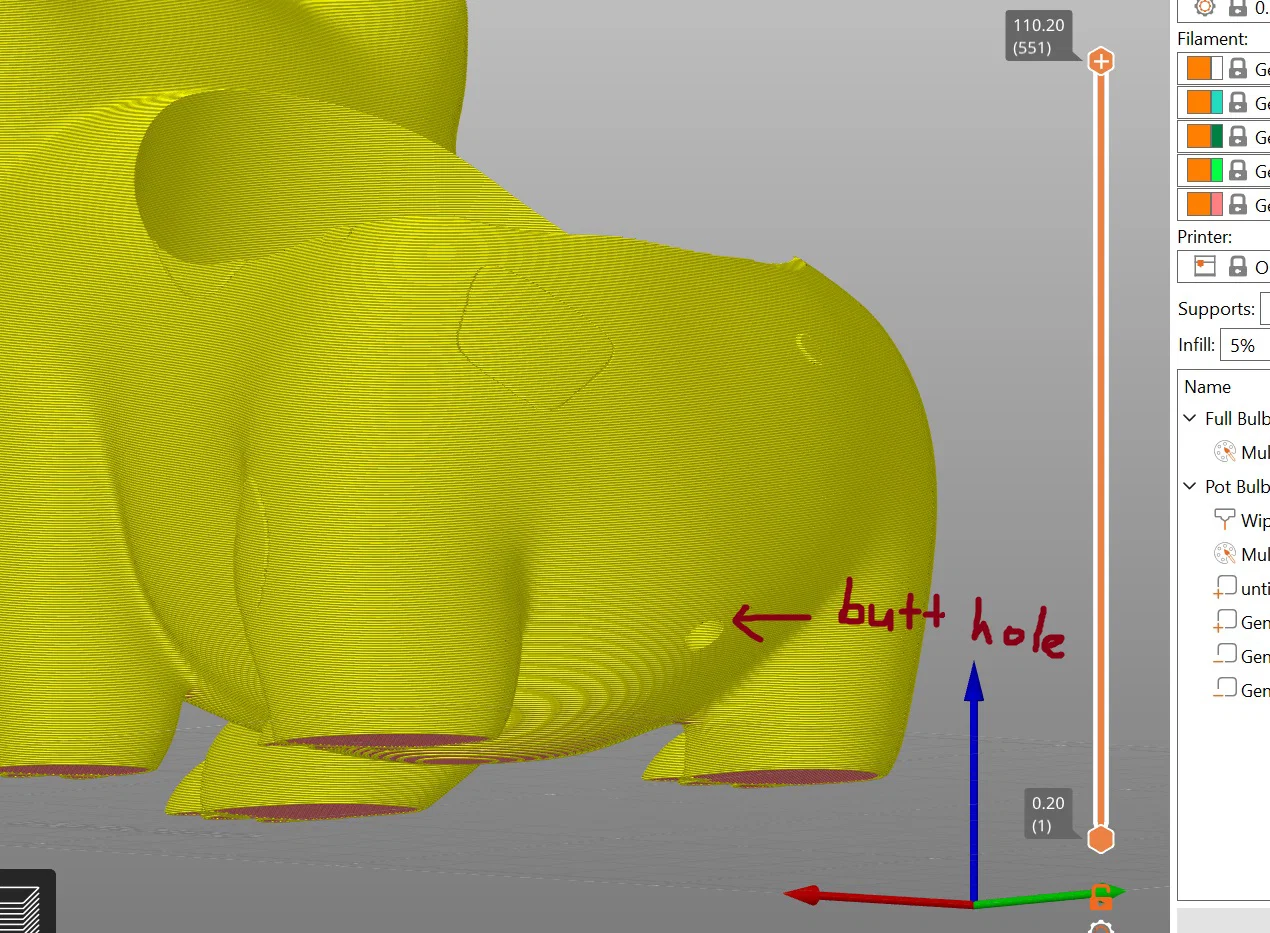Select the 'Mul' row under Full Bulb

(1225, 452)
